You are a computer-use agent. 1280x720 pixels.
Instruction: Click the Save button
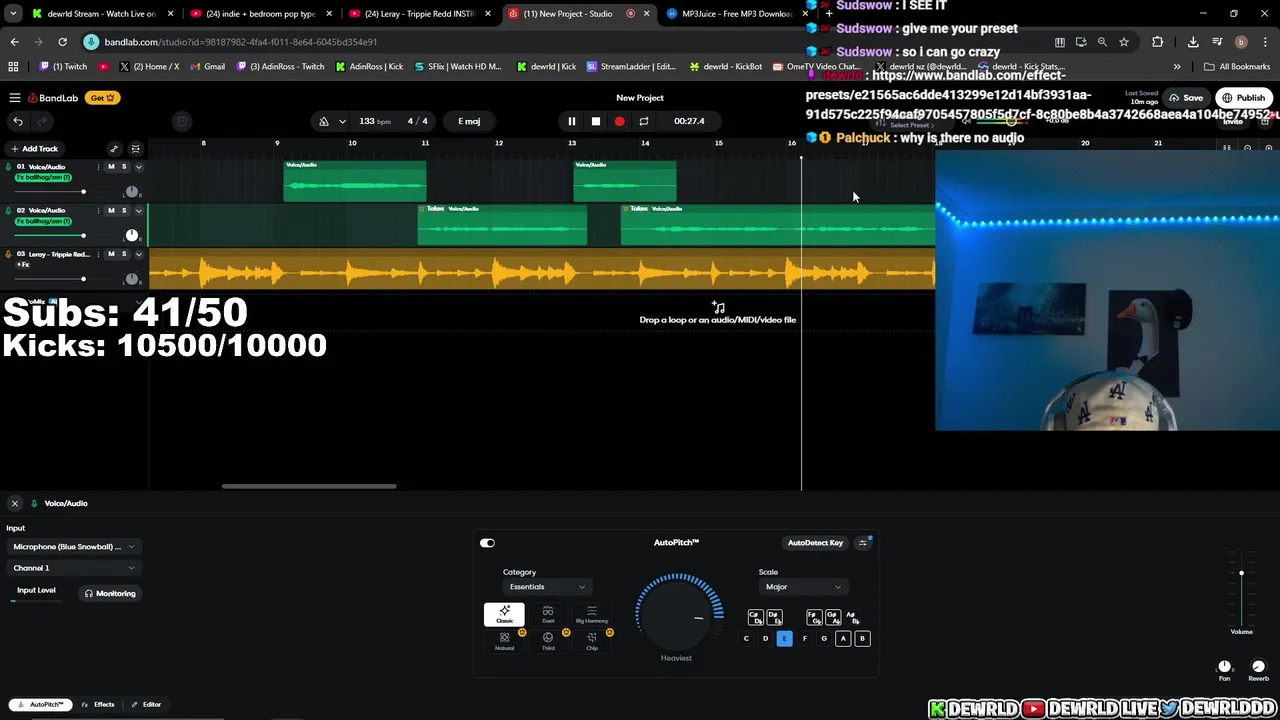1187,98
